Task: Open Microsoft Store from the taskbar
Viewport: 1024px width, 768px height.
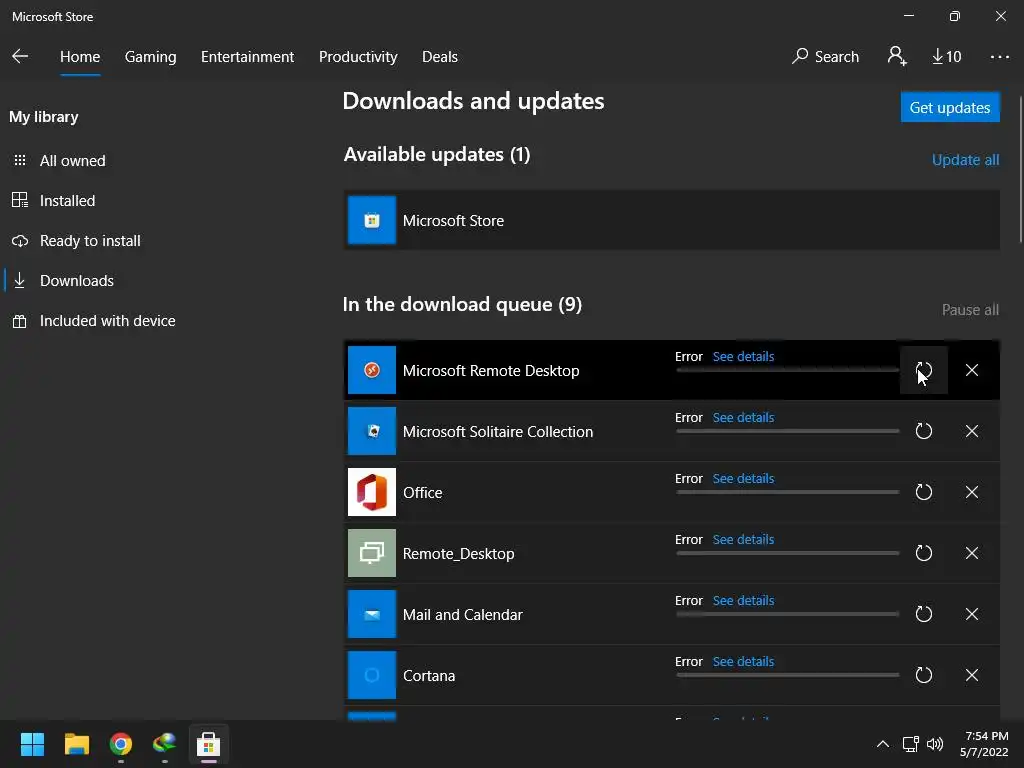Action: pos(208,744)
